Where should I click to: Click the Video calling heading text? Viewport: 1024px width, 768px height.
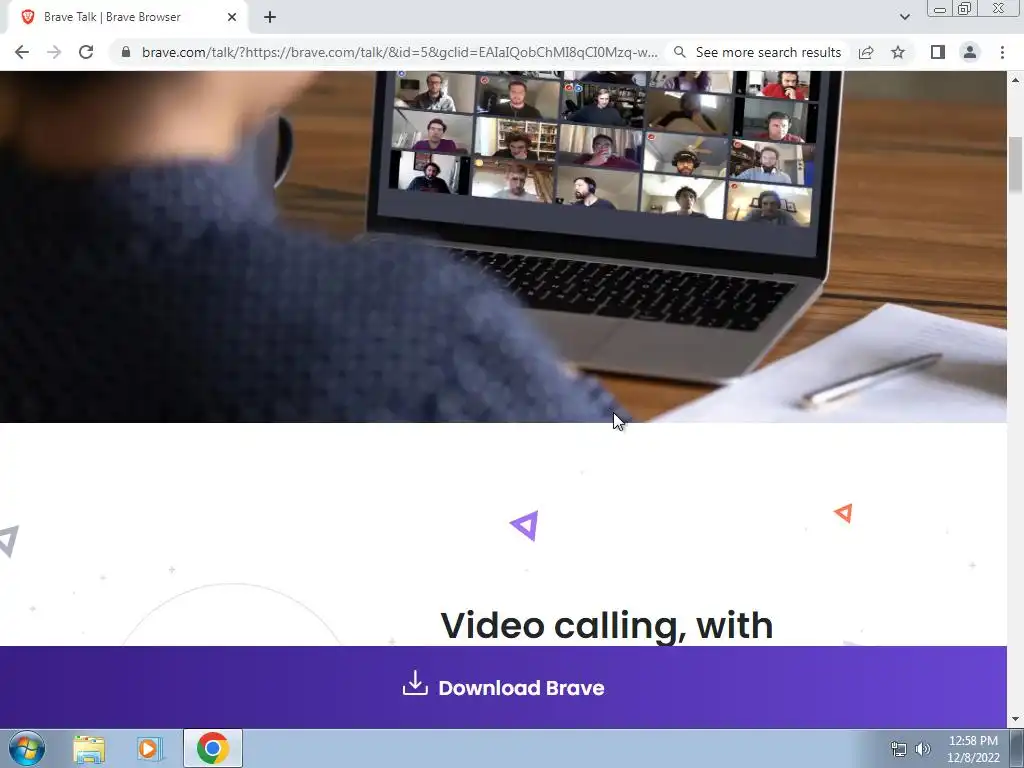[x=607, y=626]
